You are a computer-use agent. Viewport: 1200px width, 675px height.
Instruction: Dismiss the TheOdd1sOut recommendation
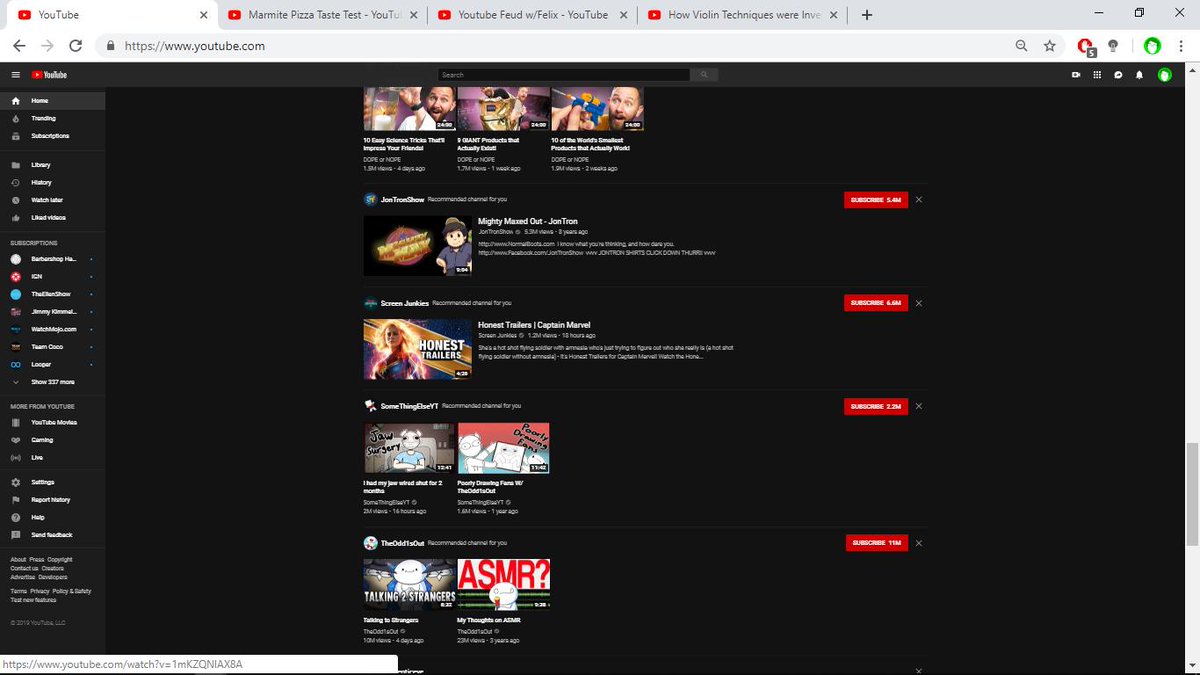point(919,543)
